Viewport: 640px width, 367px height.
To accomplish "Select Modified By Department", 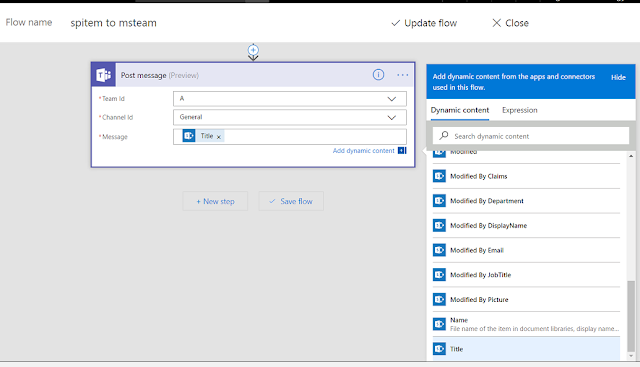I will pyautogui.click(x=526, y=200).
